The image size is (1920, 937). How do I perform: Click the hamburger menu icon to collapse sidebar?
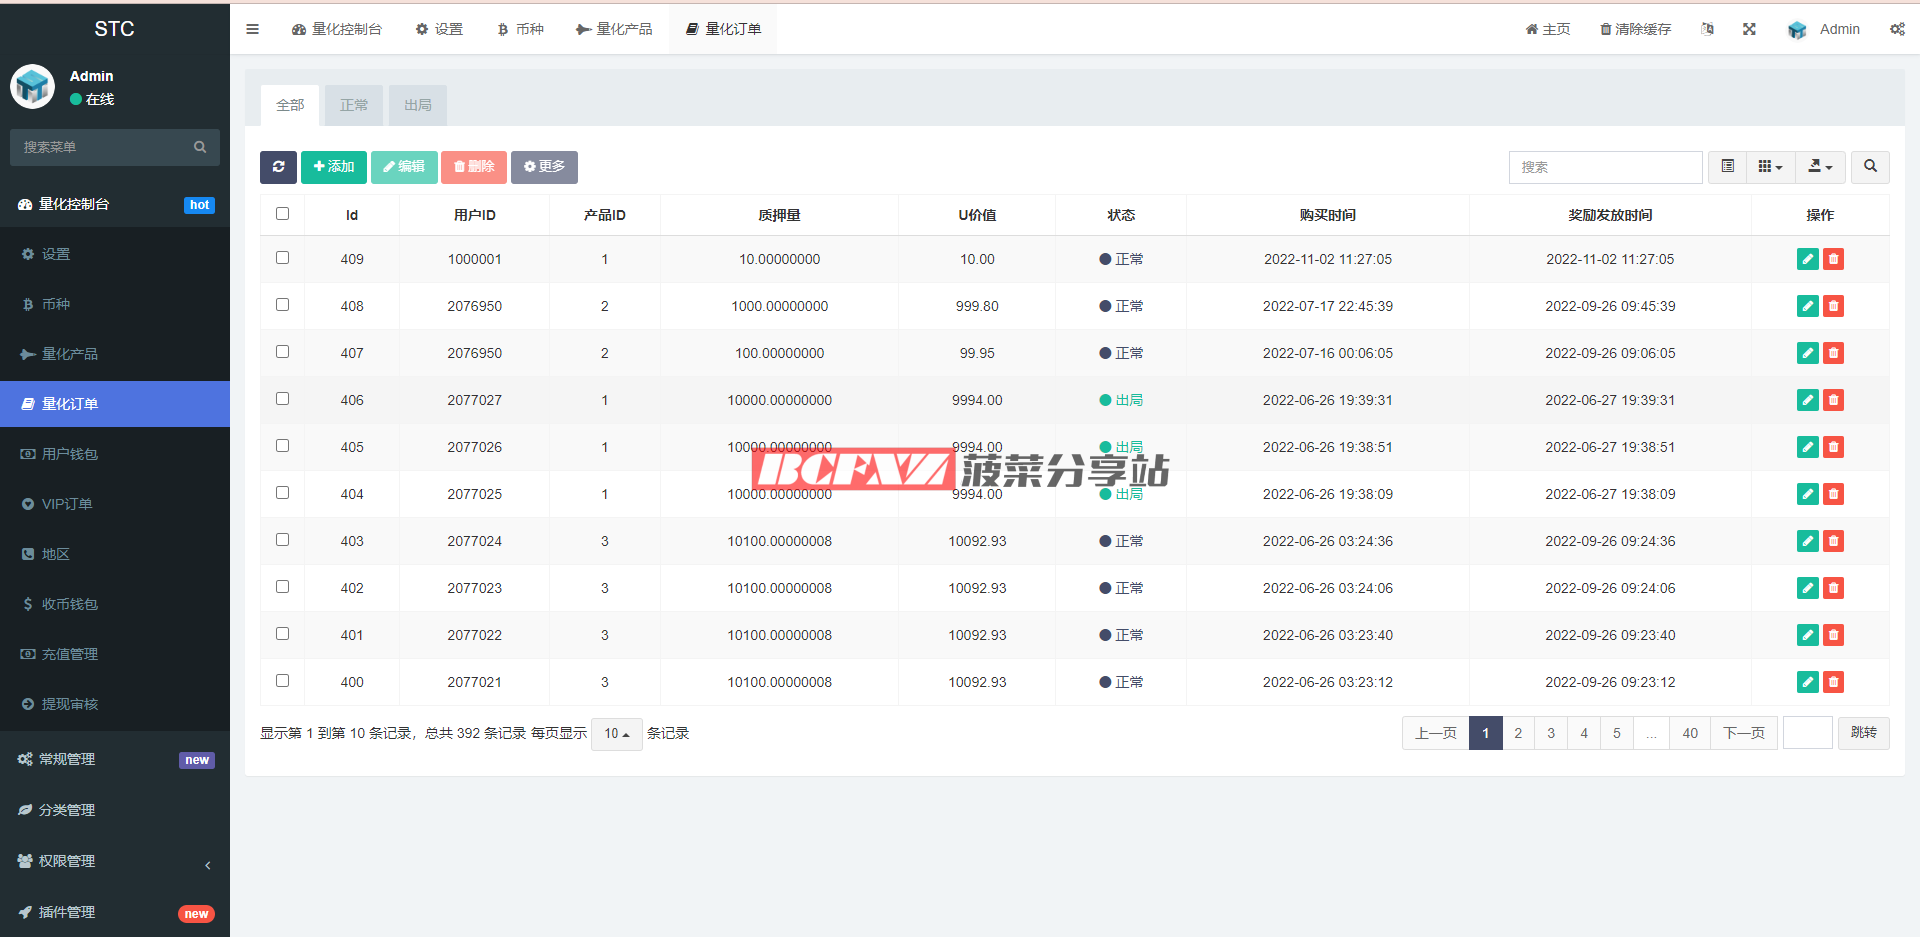pyautogui.click(x=252, y=29)
